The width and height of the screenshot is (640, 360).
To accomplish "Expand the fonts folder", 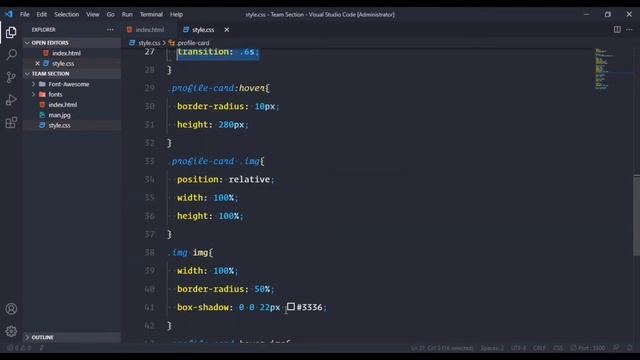I will pyautogui.click(x=33, y=94).
